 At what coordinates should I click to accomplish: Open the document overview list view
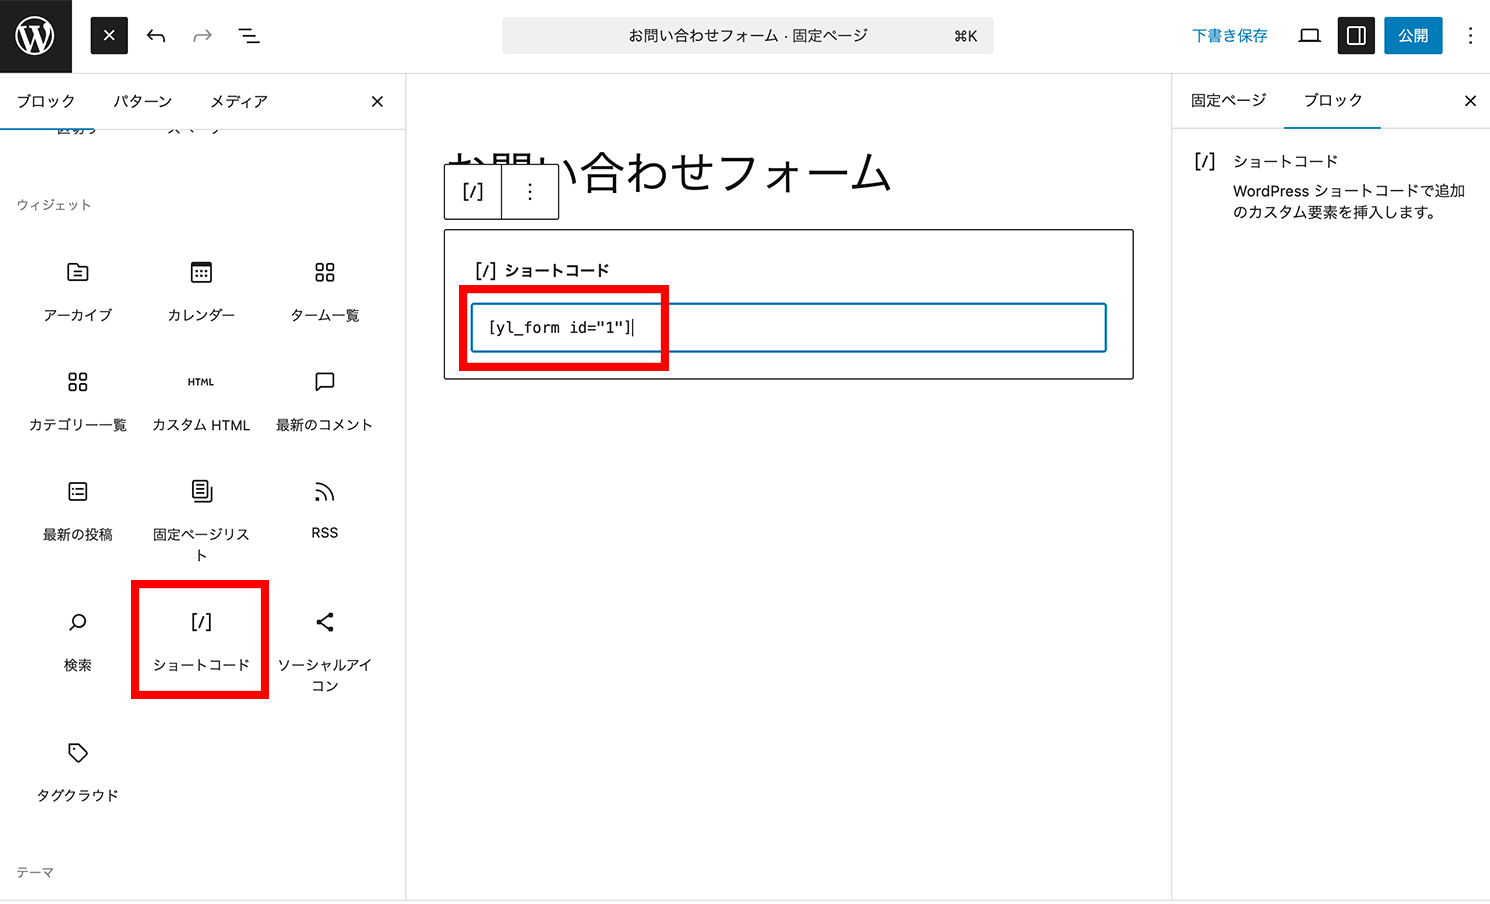coord(249,36)
